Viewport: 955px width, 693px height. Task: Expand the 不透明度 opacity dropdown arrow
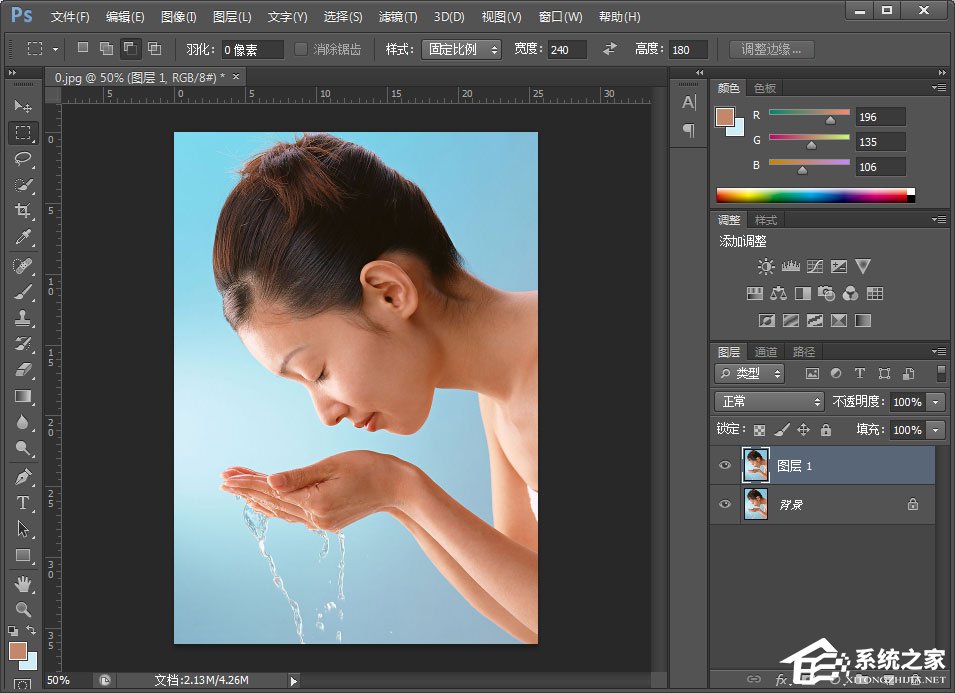(x=936, y=401)
